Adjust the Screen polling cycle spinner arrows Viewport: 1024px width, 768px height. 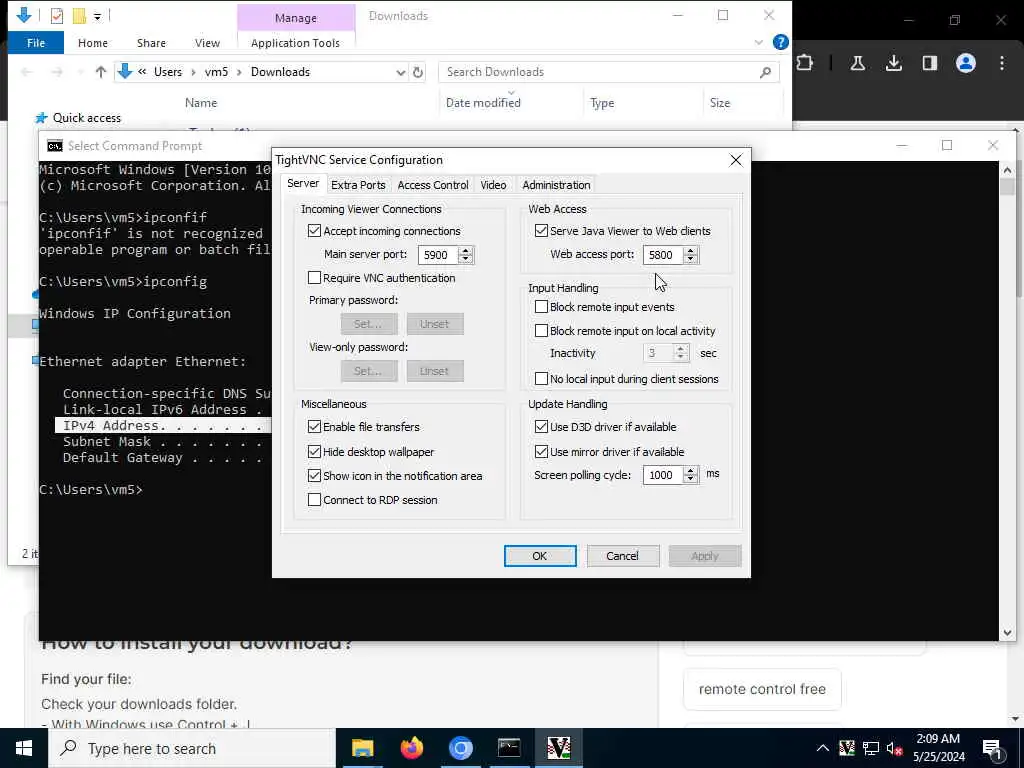click(x=691, y=475)
